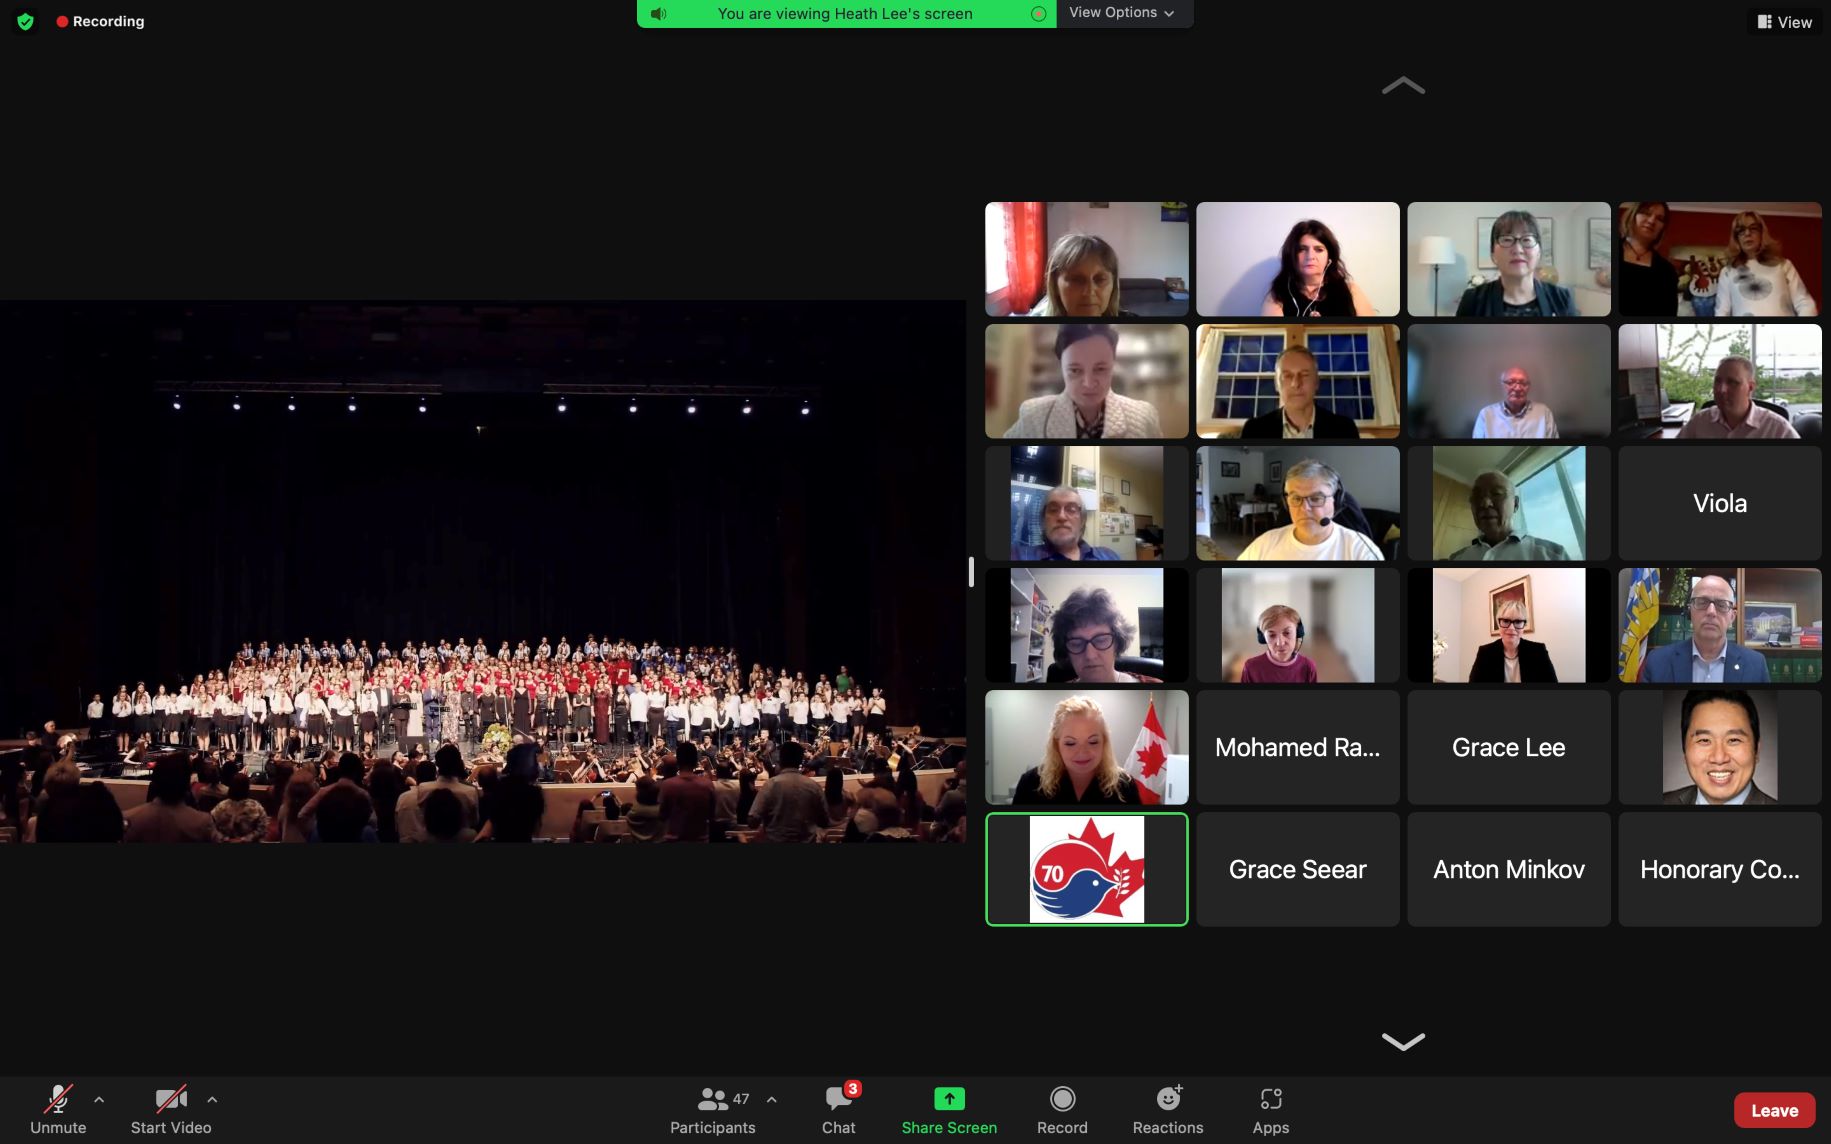The image size is (1831, 1144).
Task: Open the Apps panel
Action: click(x=1271, y=1110)
